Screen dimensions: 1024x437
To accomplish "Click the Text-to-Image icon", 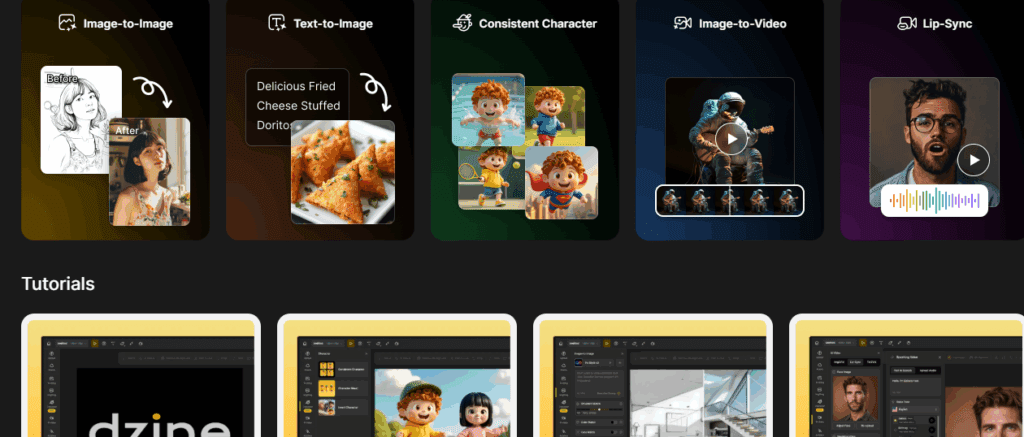I will click(276, 22).
